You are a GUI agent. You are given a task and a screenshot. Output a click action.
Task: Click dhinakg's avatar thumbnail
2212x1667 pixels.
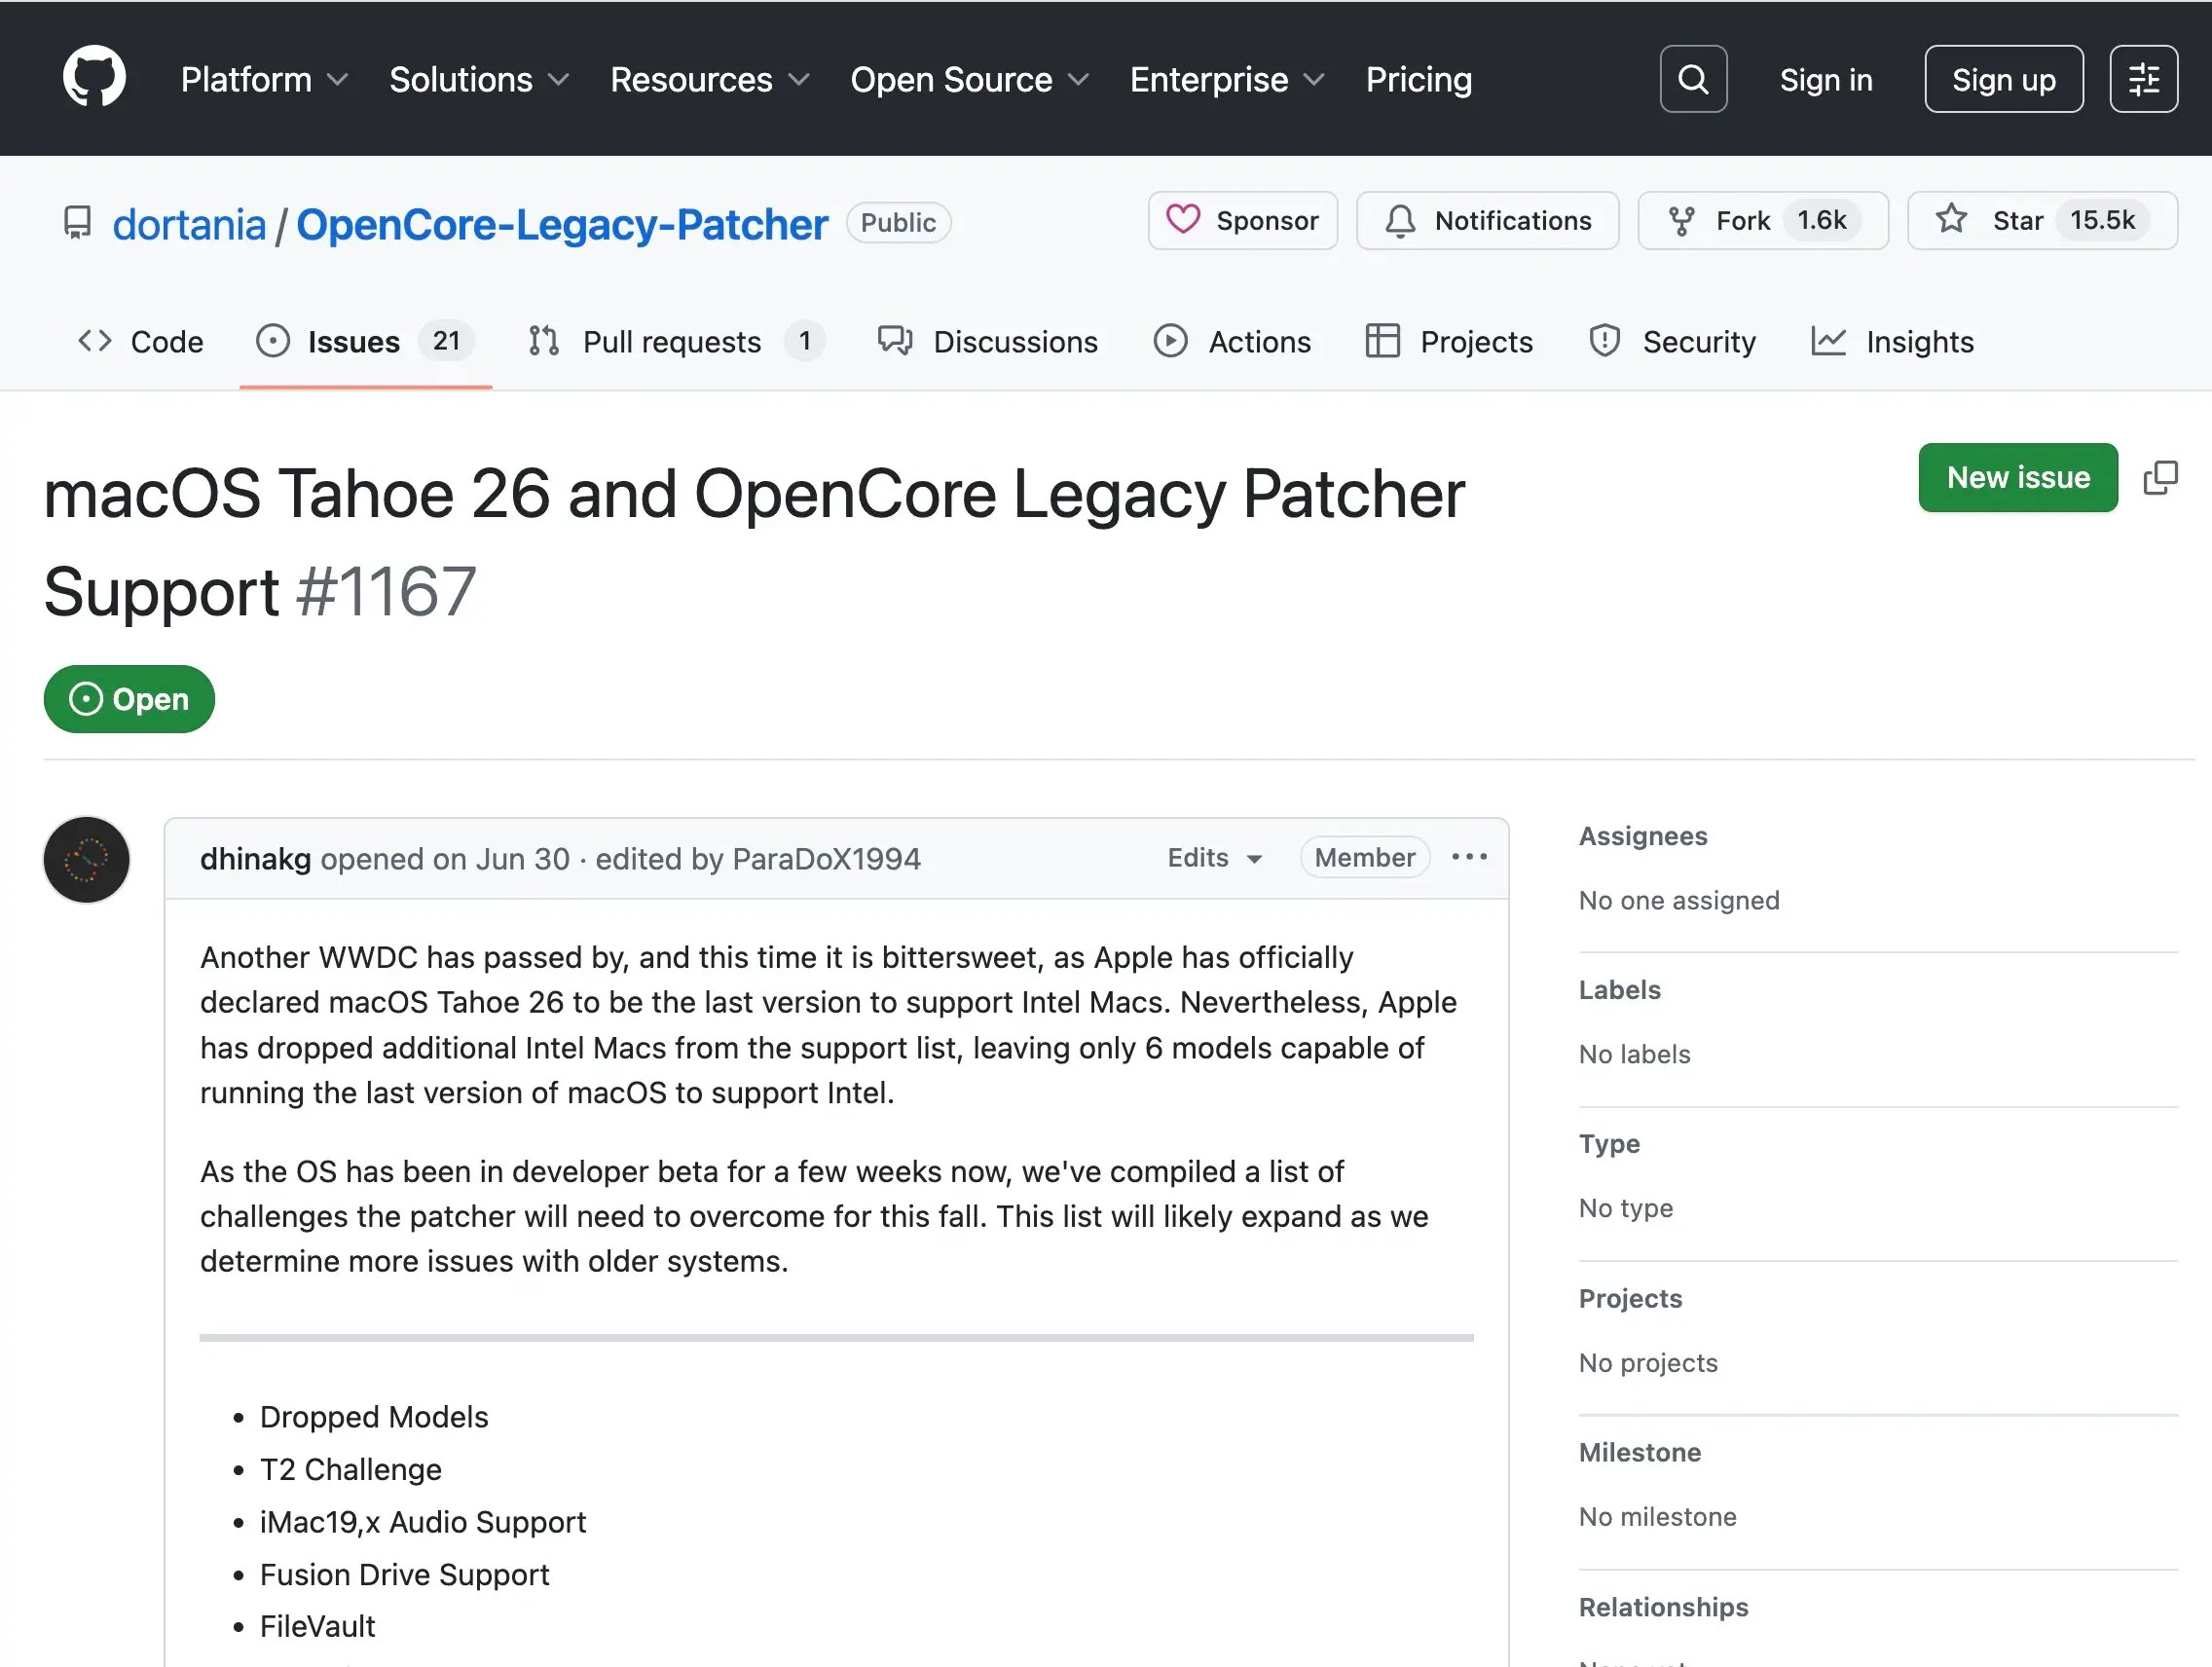point(87,859)
